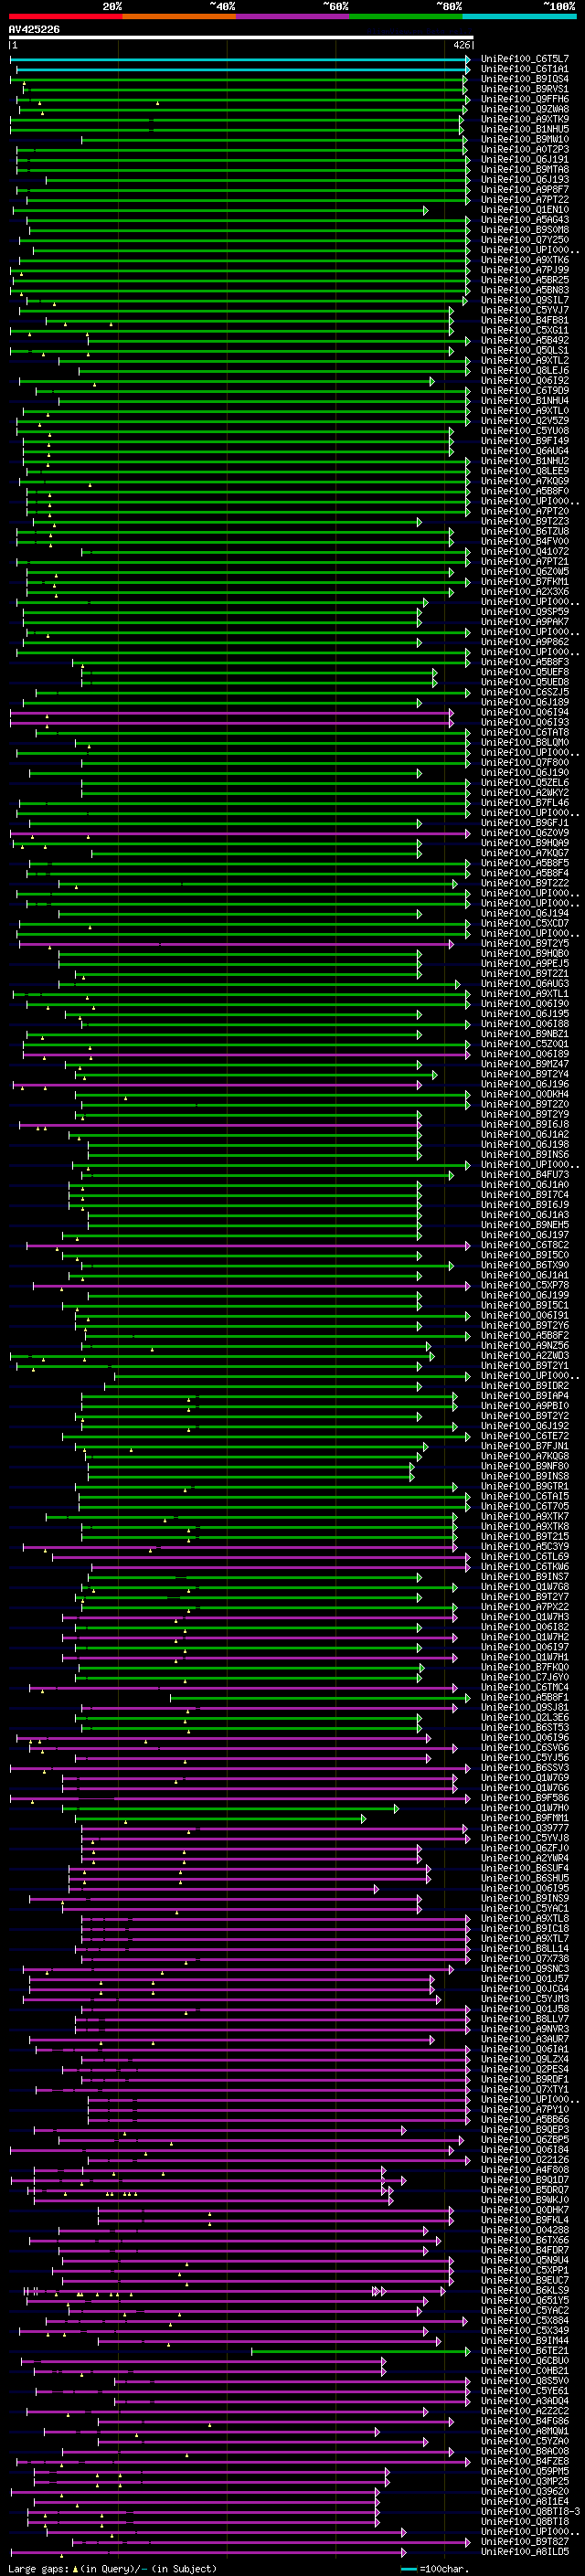Image resolution: width=585 pixels, height=2576 pixels.
Task: Open hit UniRef100_C6T1A1
Action: [x=525, y=69]
